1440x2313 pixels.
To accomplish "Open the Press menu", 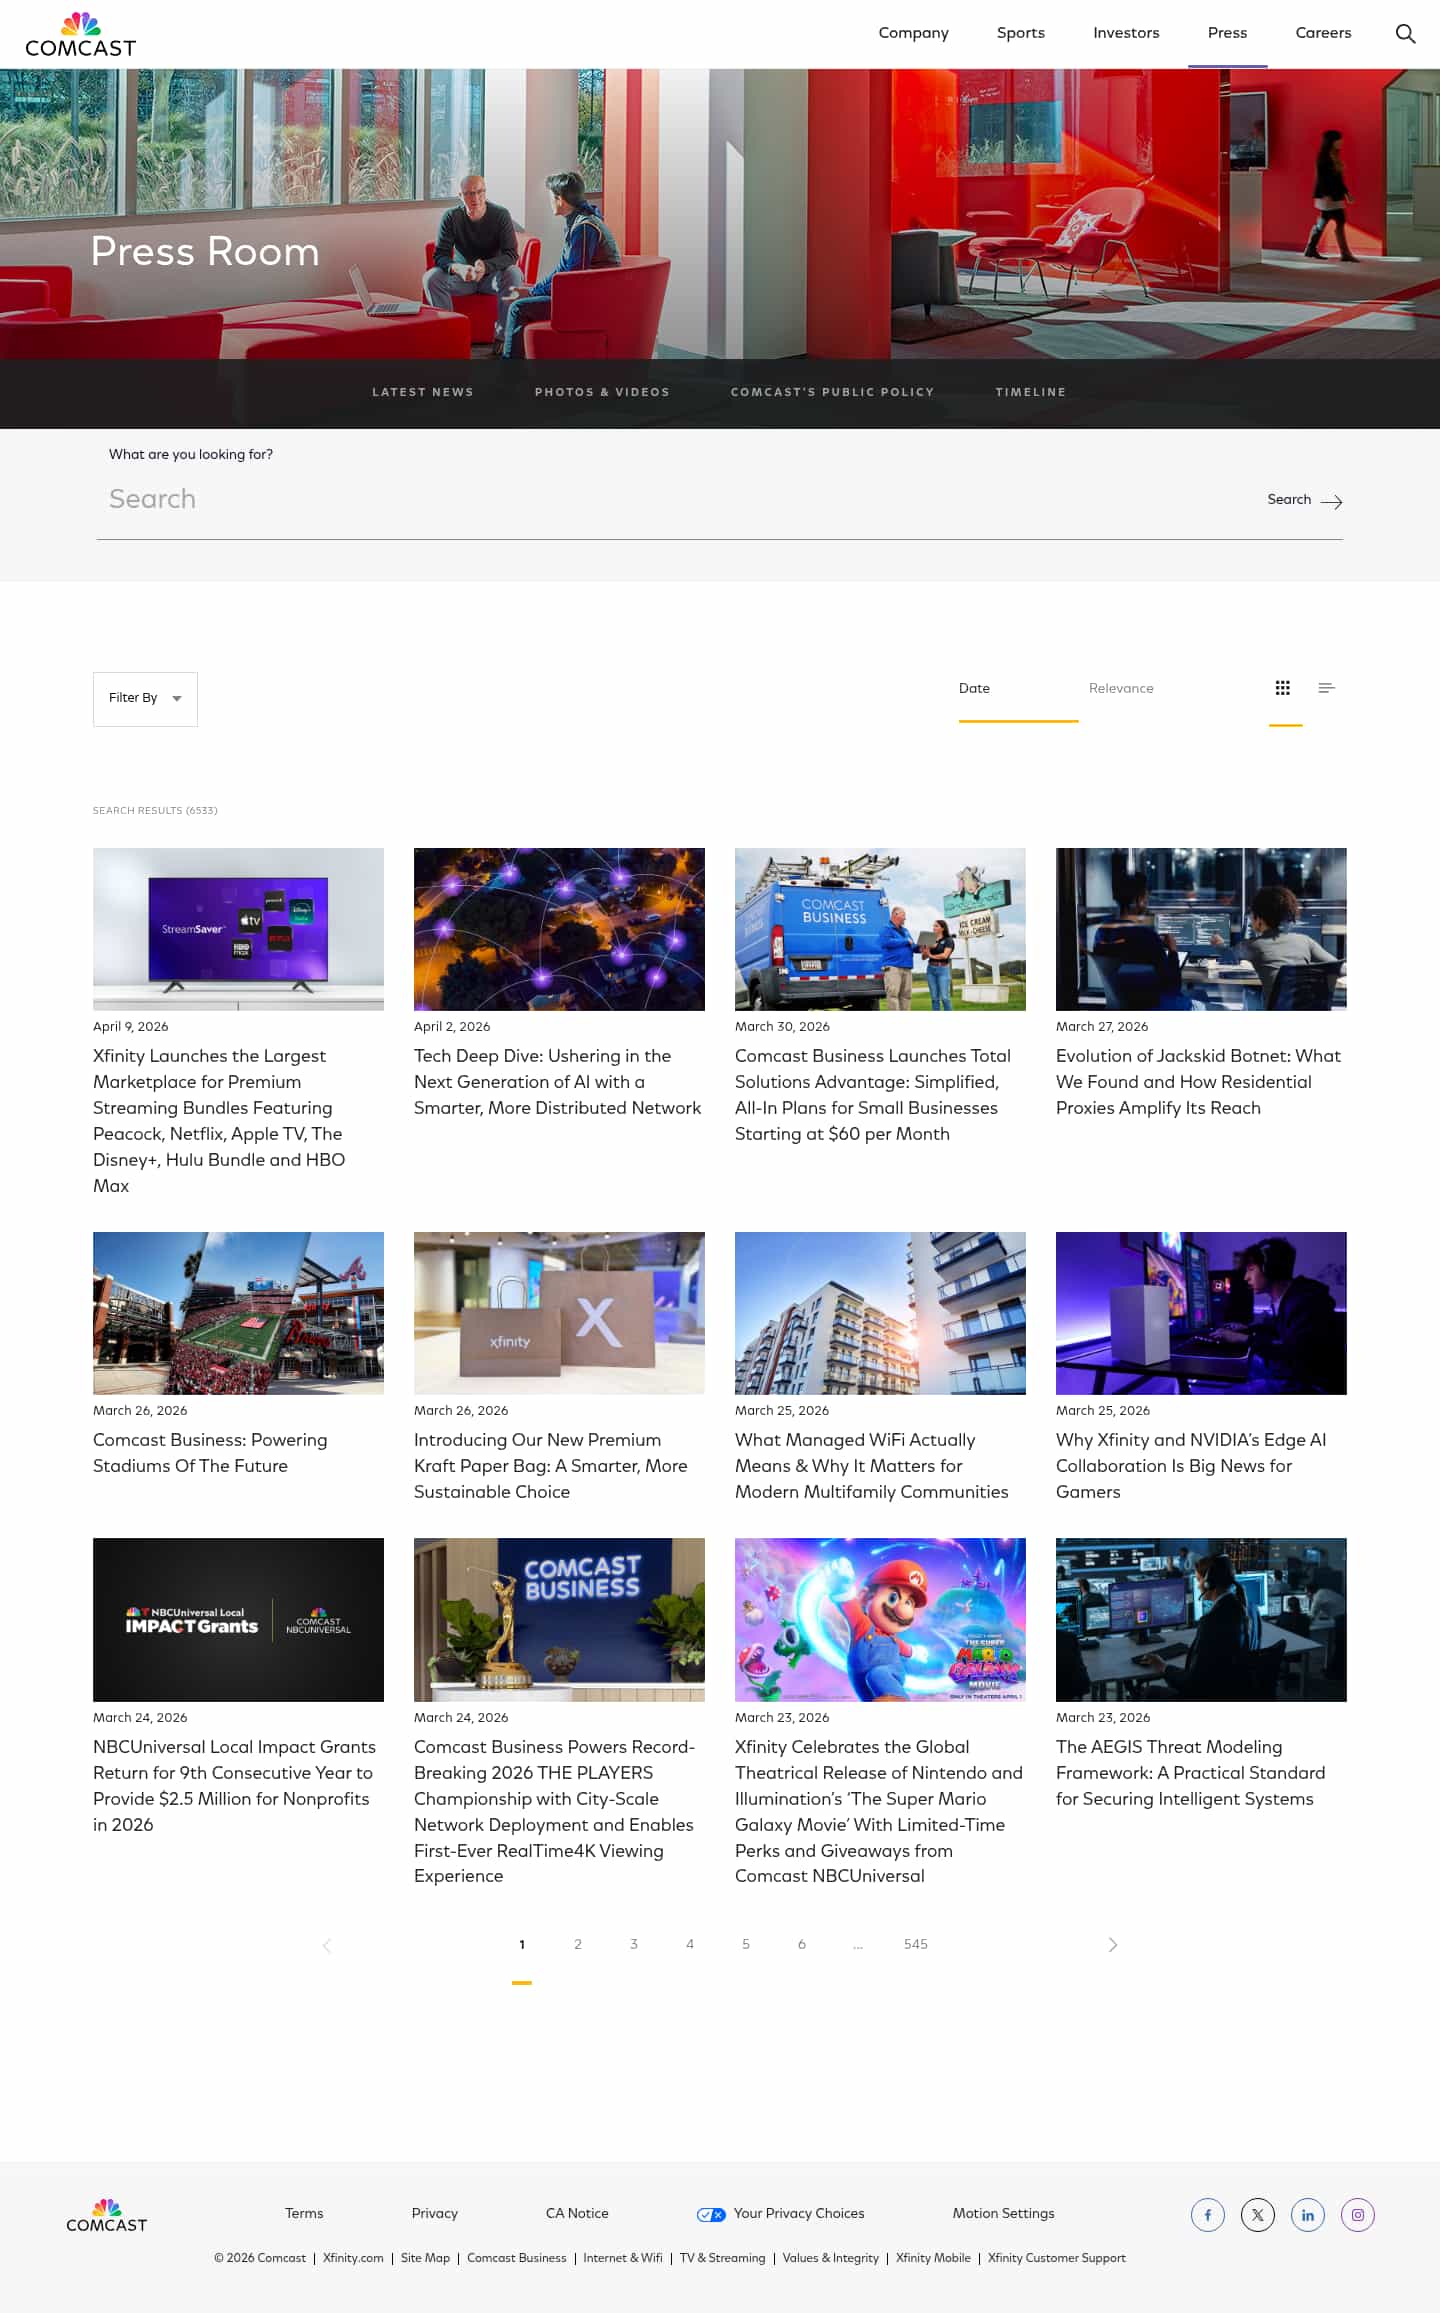I will click(1227, 33).
